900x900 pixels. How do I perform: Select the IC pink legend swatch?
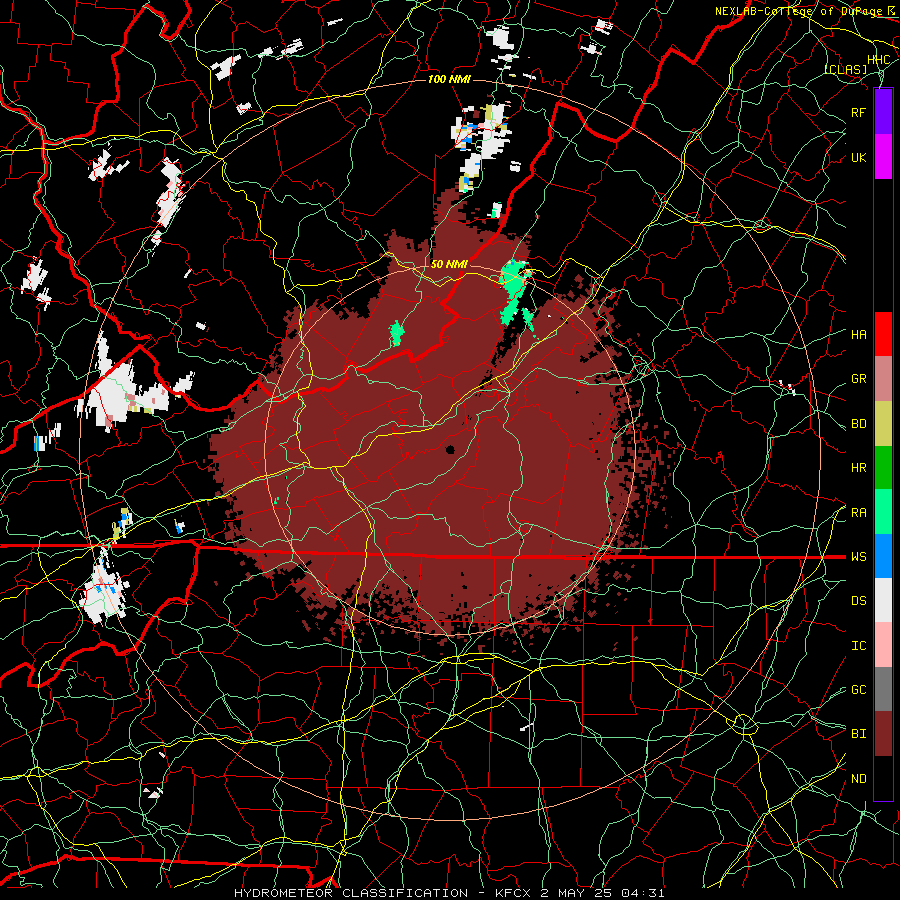(x=883, y=645)
